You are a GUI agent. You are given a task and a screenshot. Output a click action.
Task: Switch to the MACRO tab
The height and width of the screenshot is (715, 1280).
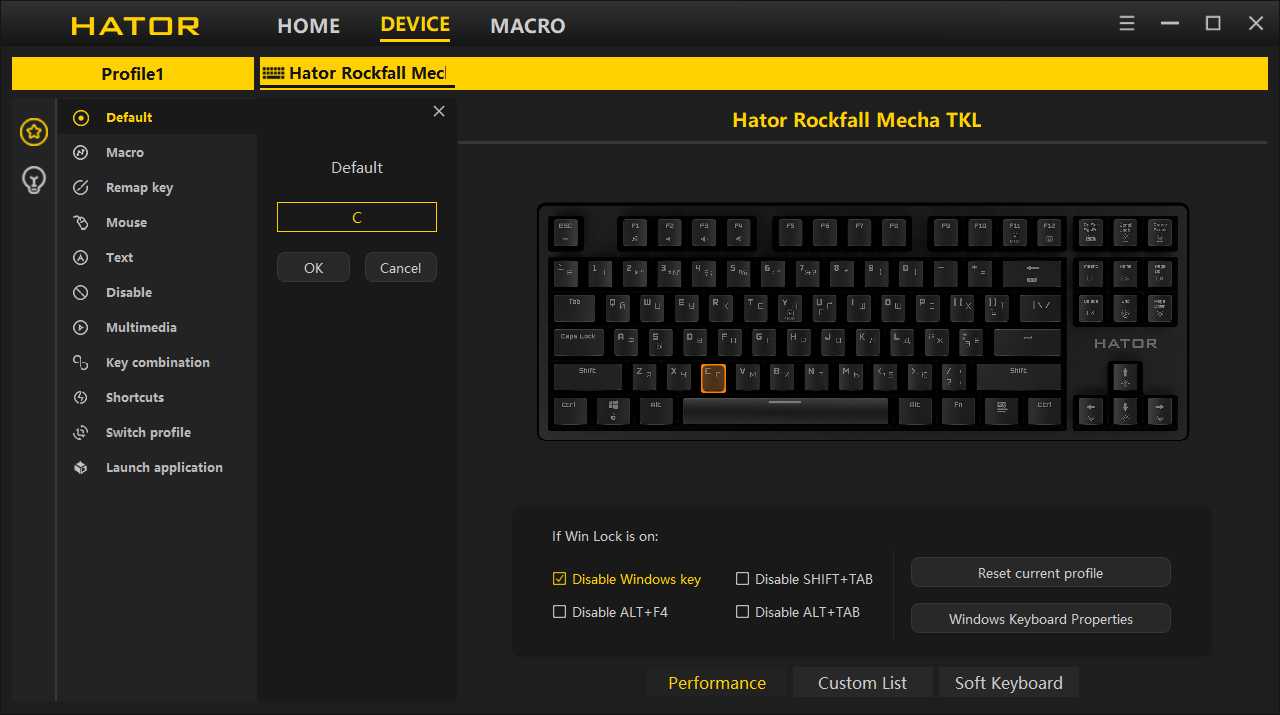[x=528, y=26]
